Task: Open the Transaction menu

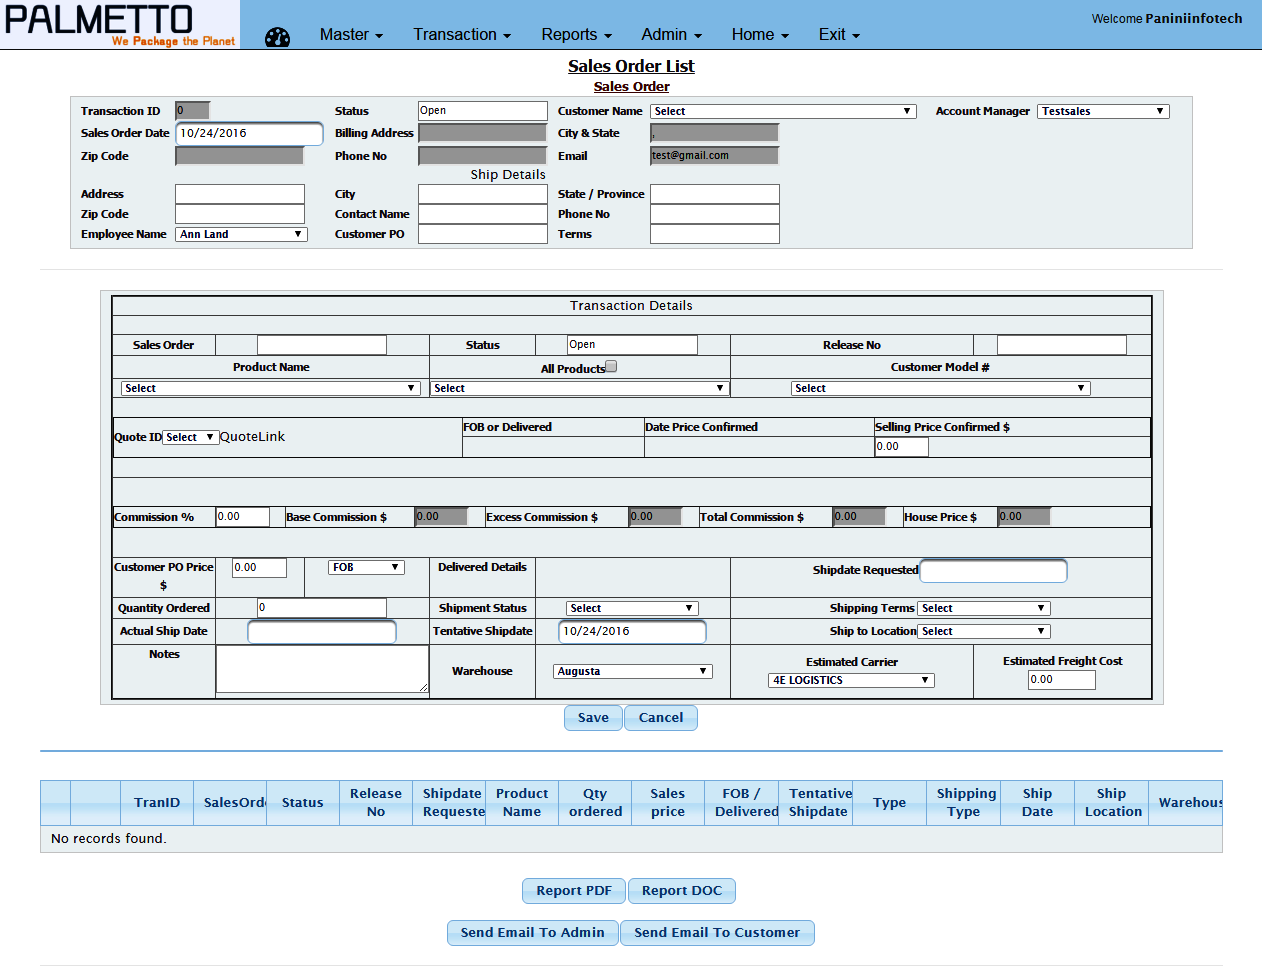Action: point(462,35)
